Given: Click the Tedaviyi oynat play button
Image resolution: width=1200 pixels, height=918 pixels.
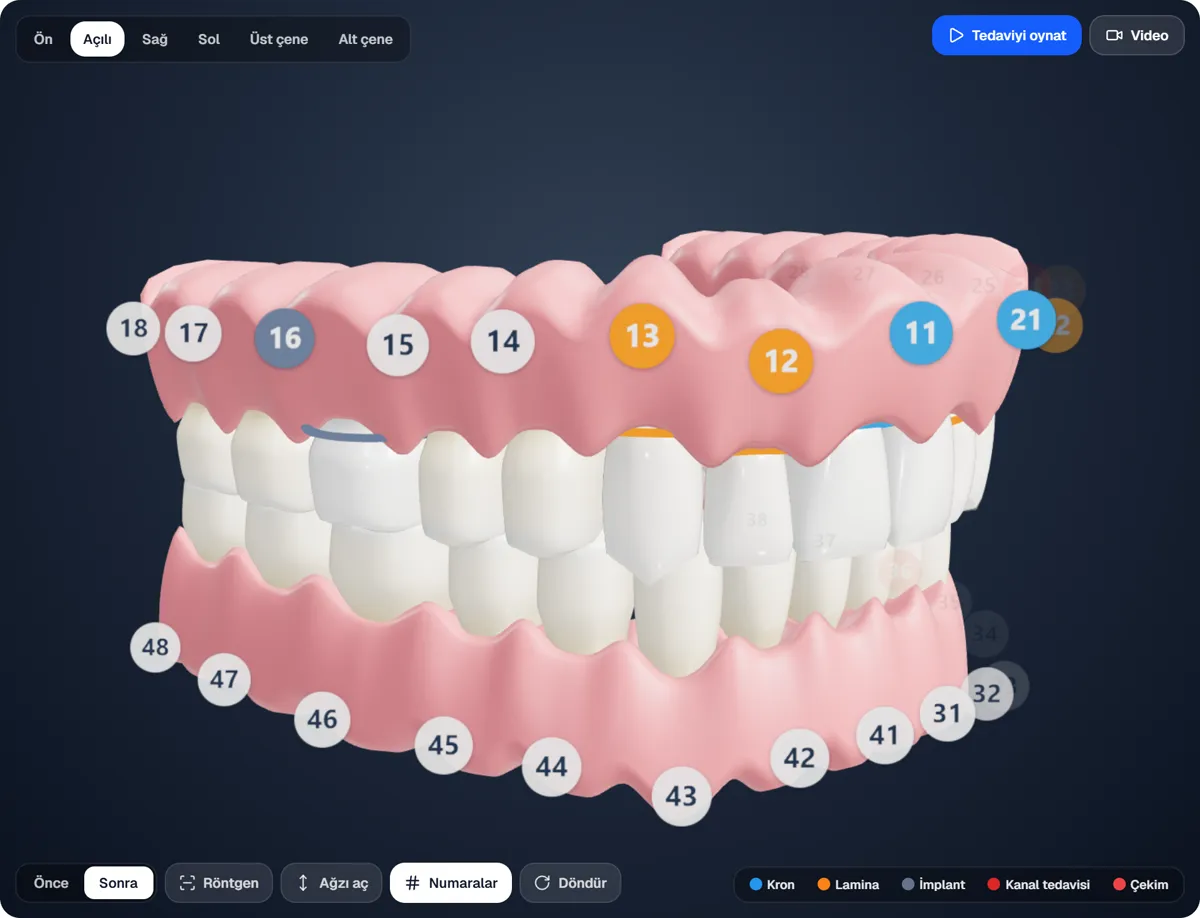Looking at the screenshot, I should click(1007, 35).
